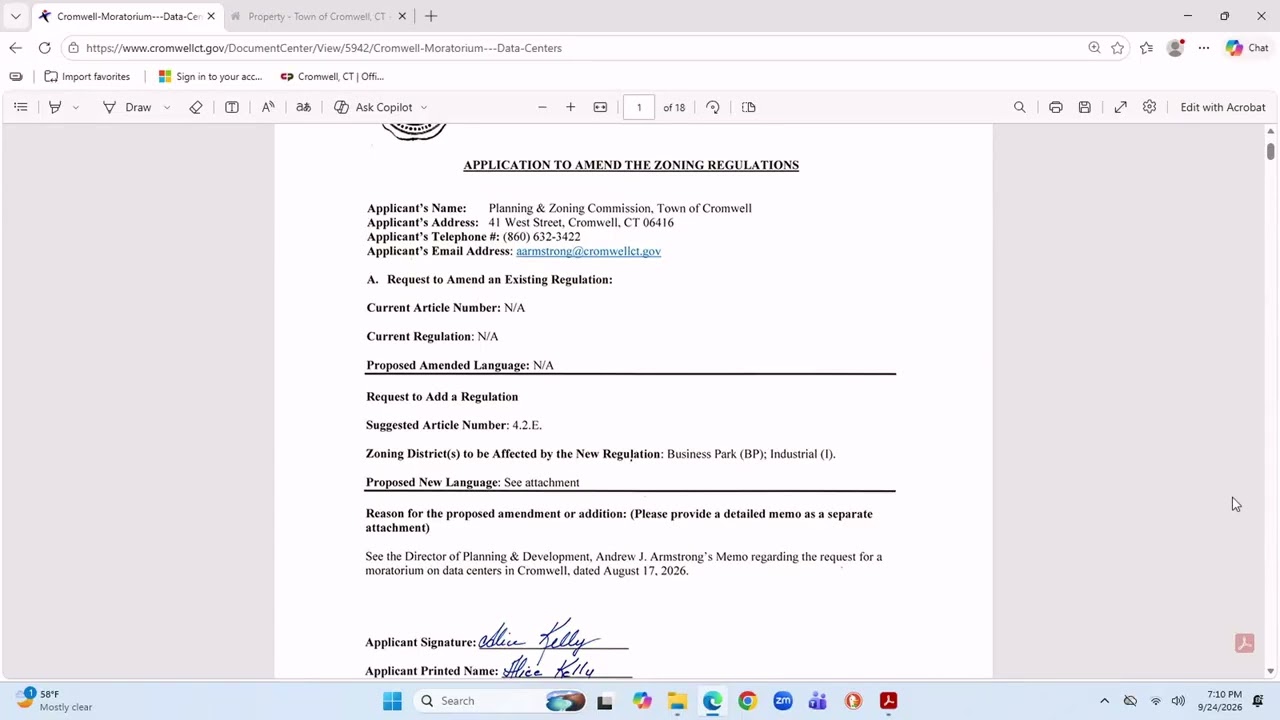
Task: Expand the Highlight color options arrow
Action: point(75,107)
